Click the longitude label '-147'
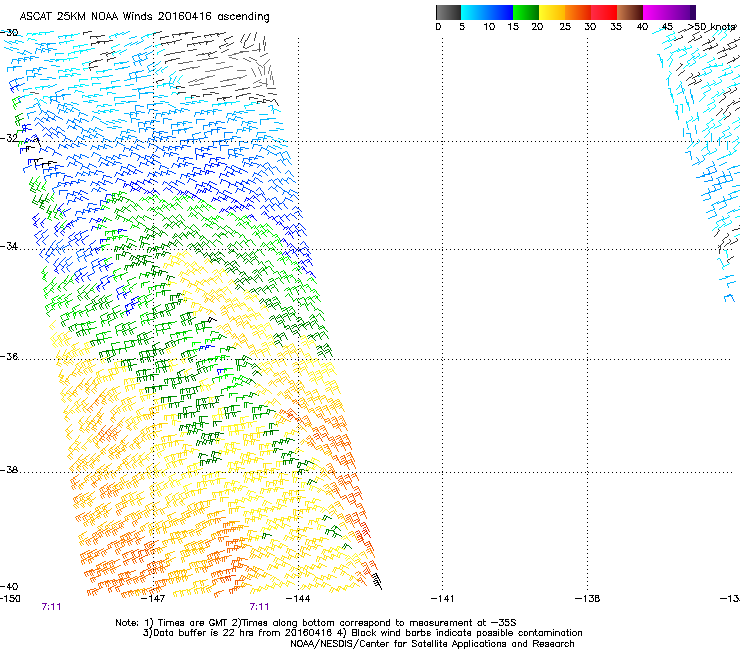The image size is (740, 650). tap(154, 599)
